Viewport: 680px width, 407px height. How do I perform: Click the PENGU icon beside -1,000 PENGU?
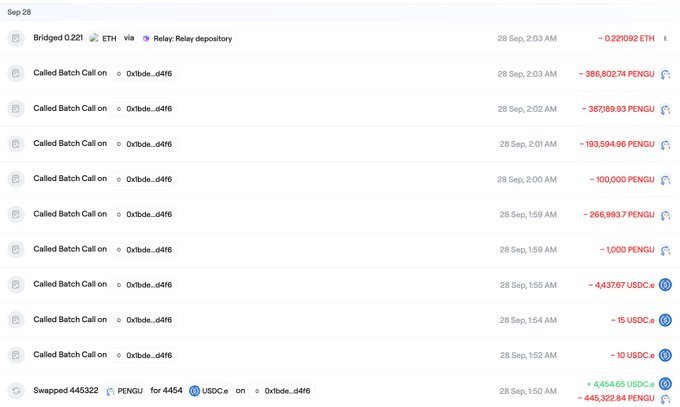(x=665, y=250)
